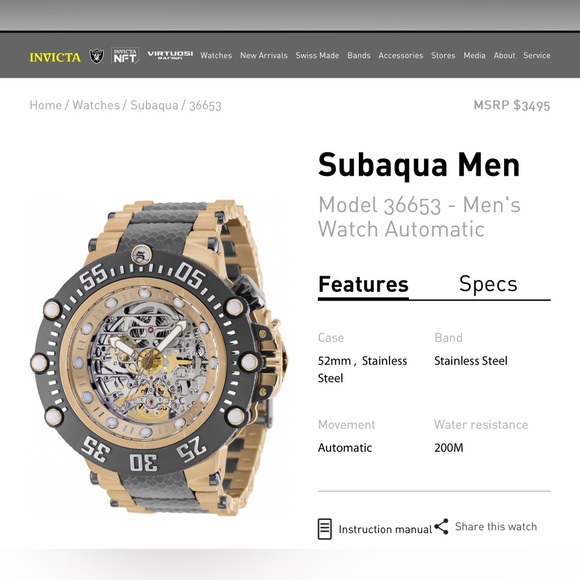The image size is (580, 580).
Task: Open the Accessories menu
Action: (x=401, y=55)
